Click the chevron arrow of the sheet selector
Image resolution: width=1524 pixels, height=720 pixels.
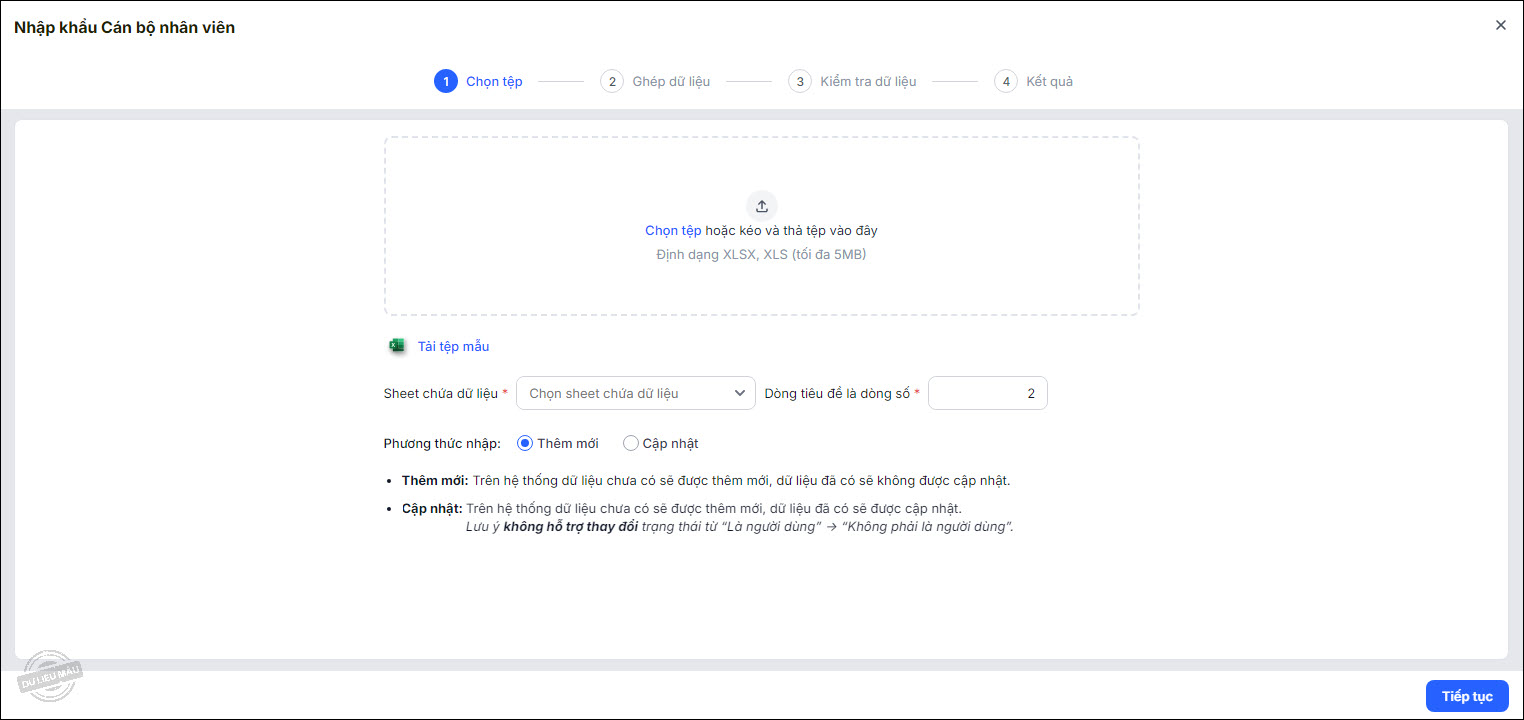pyautogui.click(x=740, y=393)
